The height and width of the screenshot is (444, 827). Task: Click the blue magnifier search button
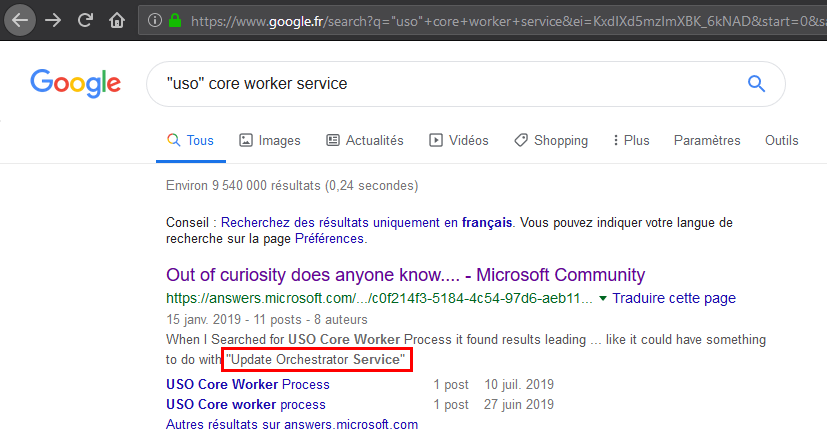coord(756,83)
